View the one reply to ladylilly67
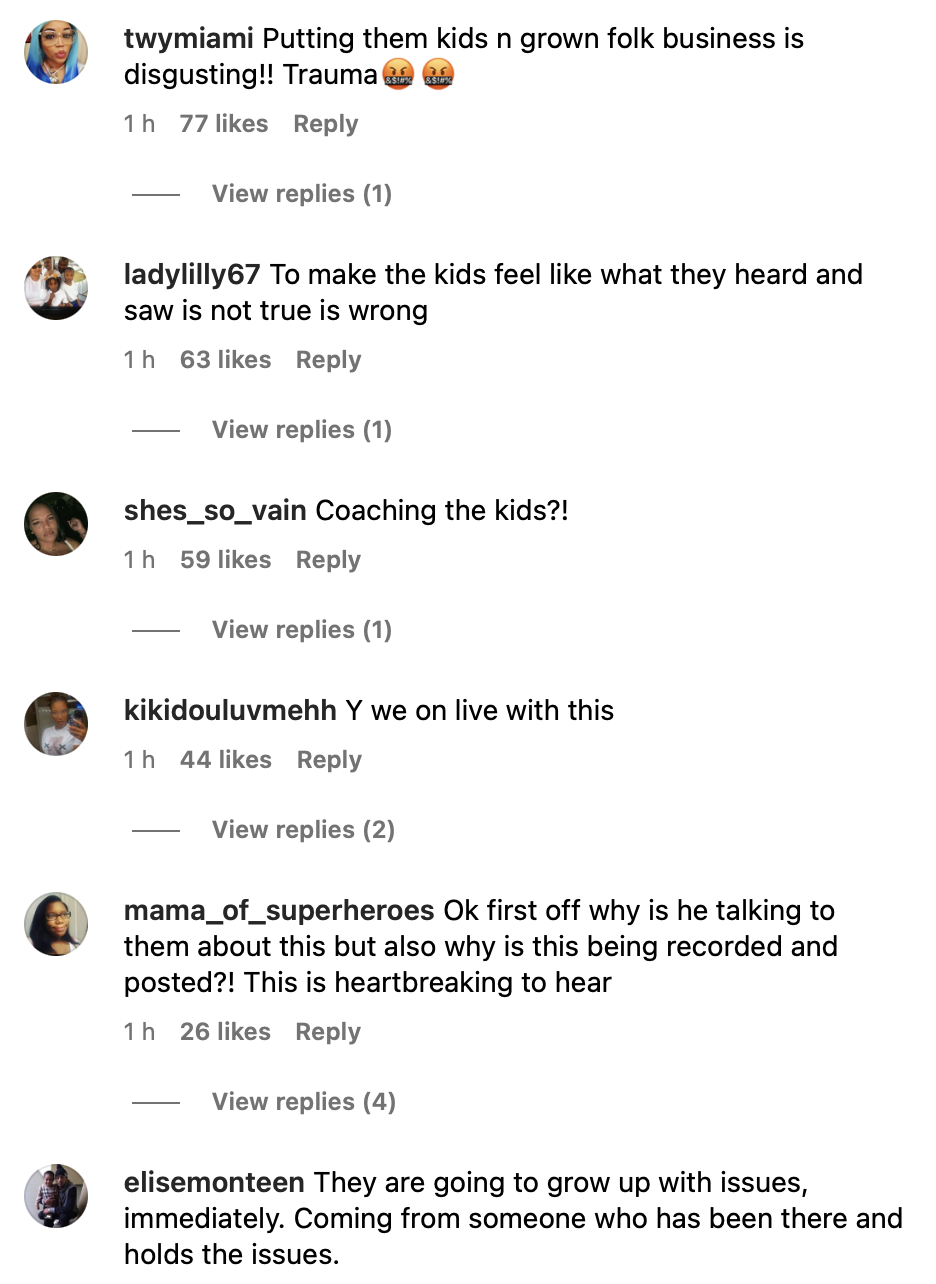The height and width of the screenshot is (1284, 936). tap(301, 430)
